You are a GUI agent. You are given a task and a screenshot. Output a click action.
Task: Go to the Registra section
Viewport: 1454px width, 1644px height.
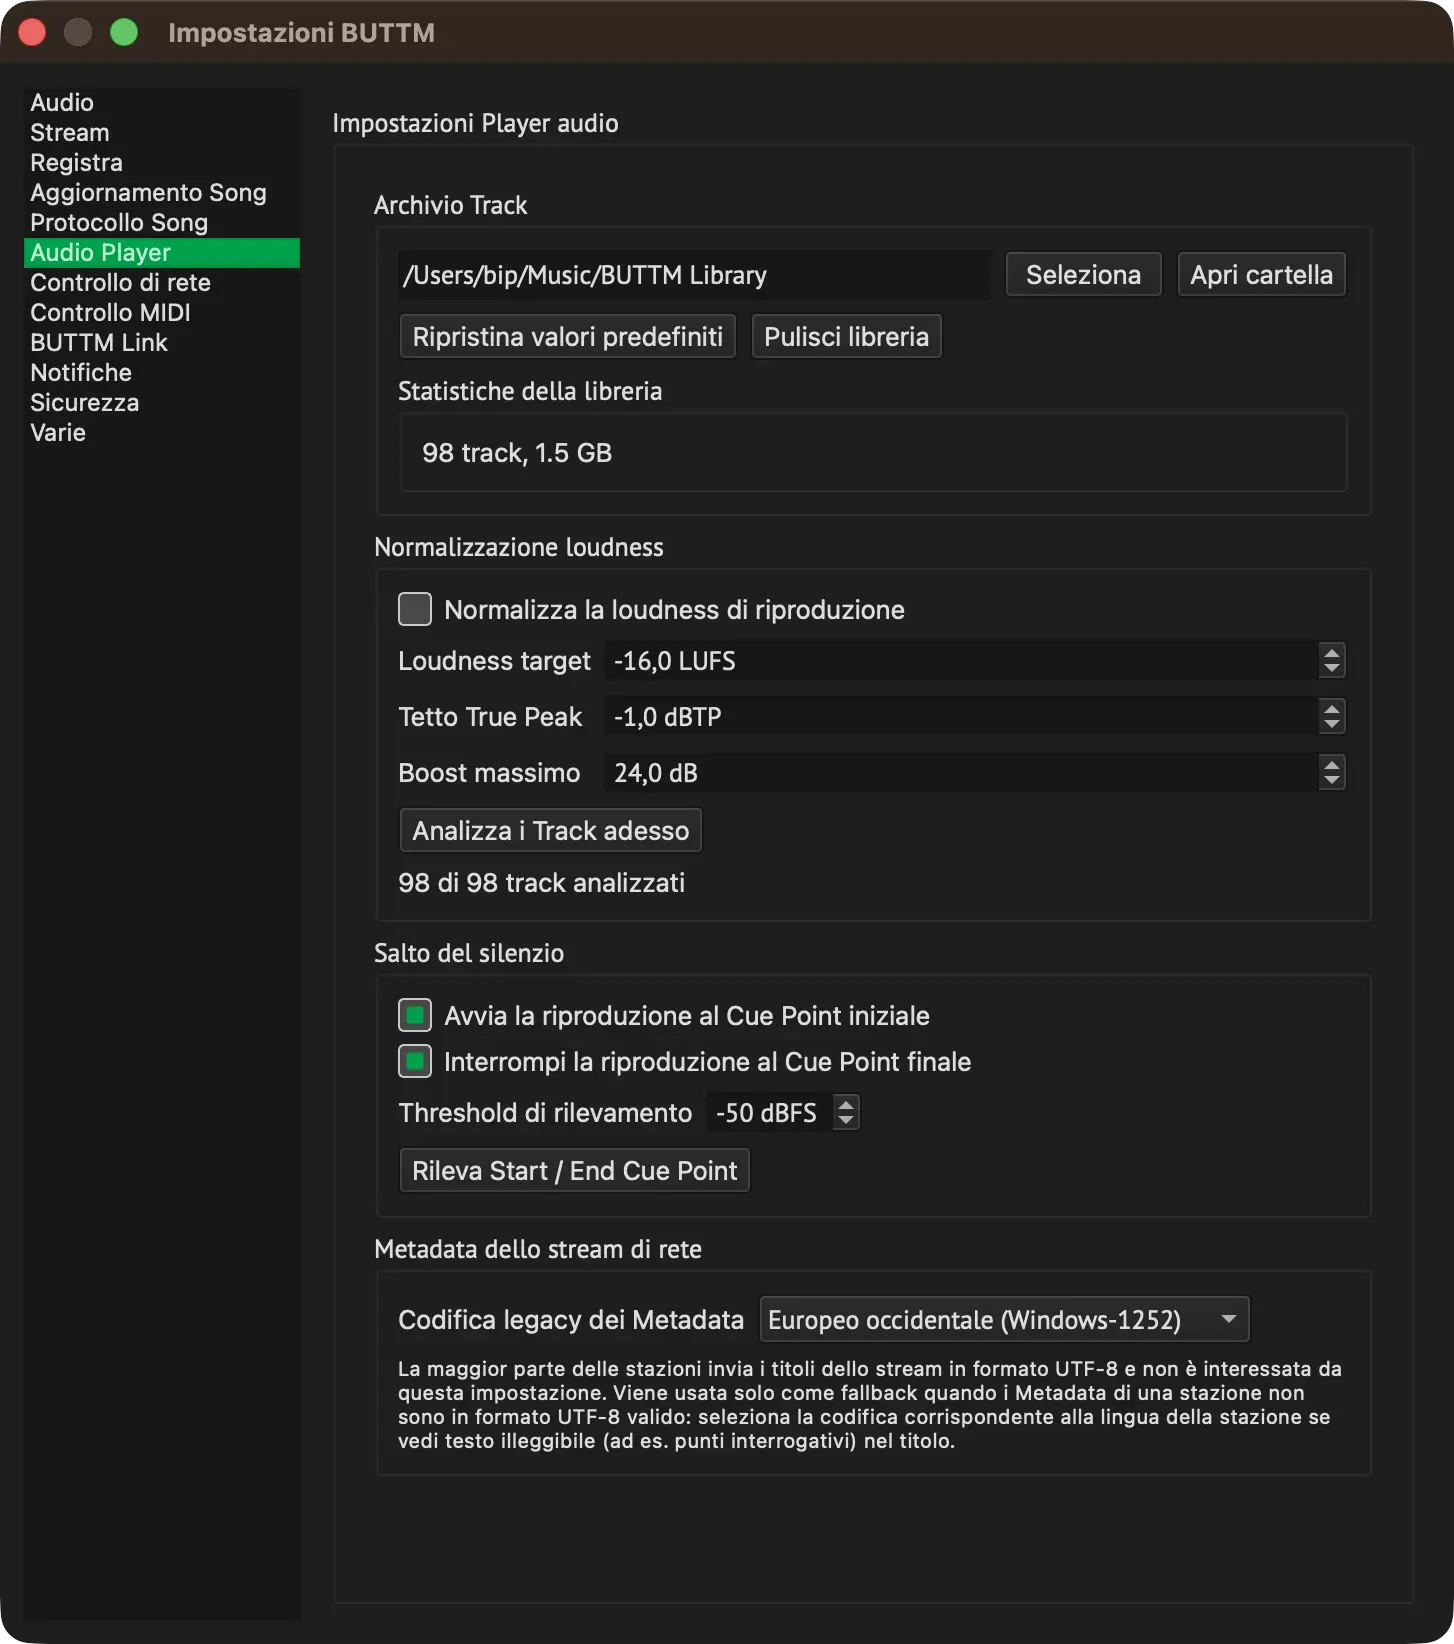tap(161, 163)
